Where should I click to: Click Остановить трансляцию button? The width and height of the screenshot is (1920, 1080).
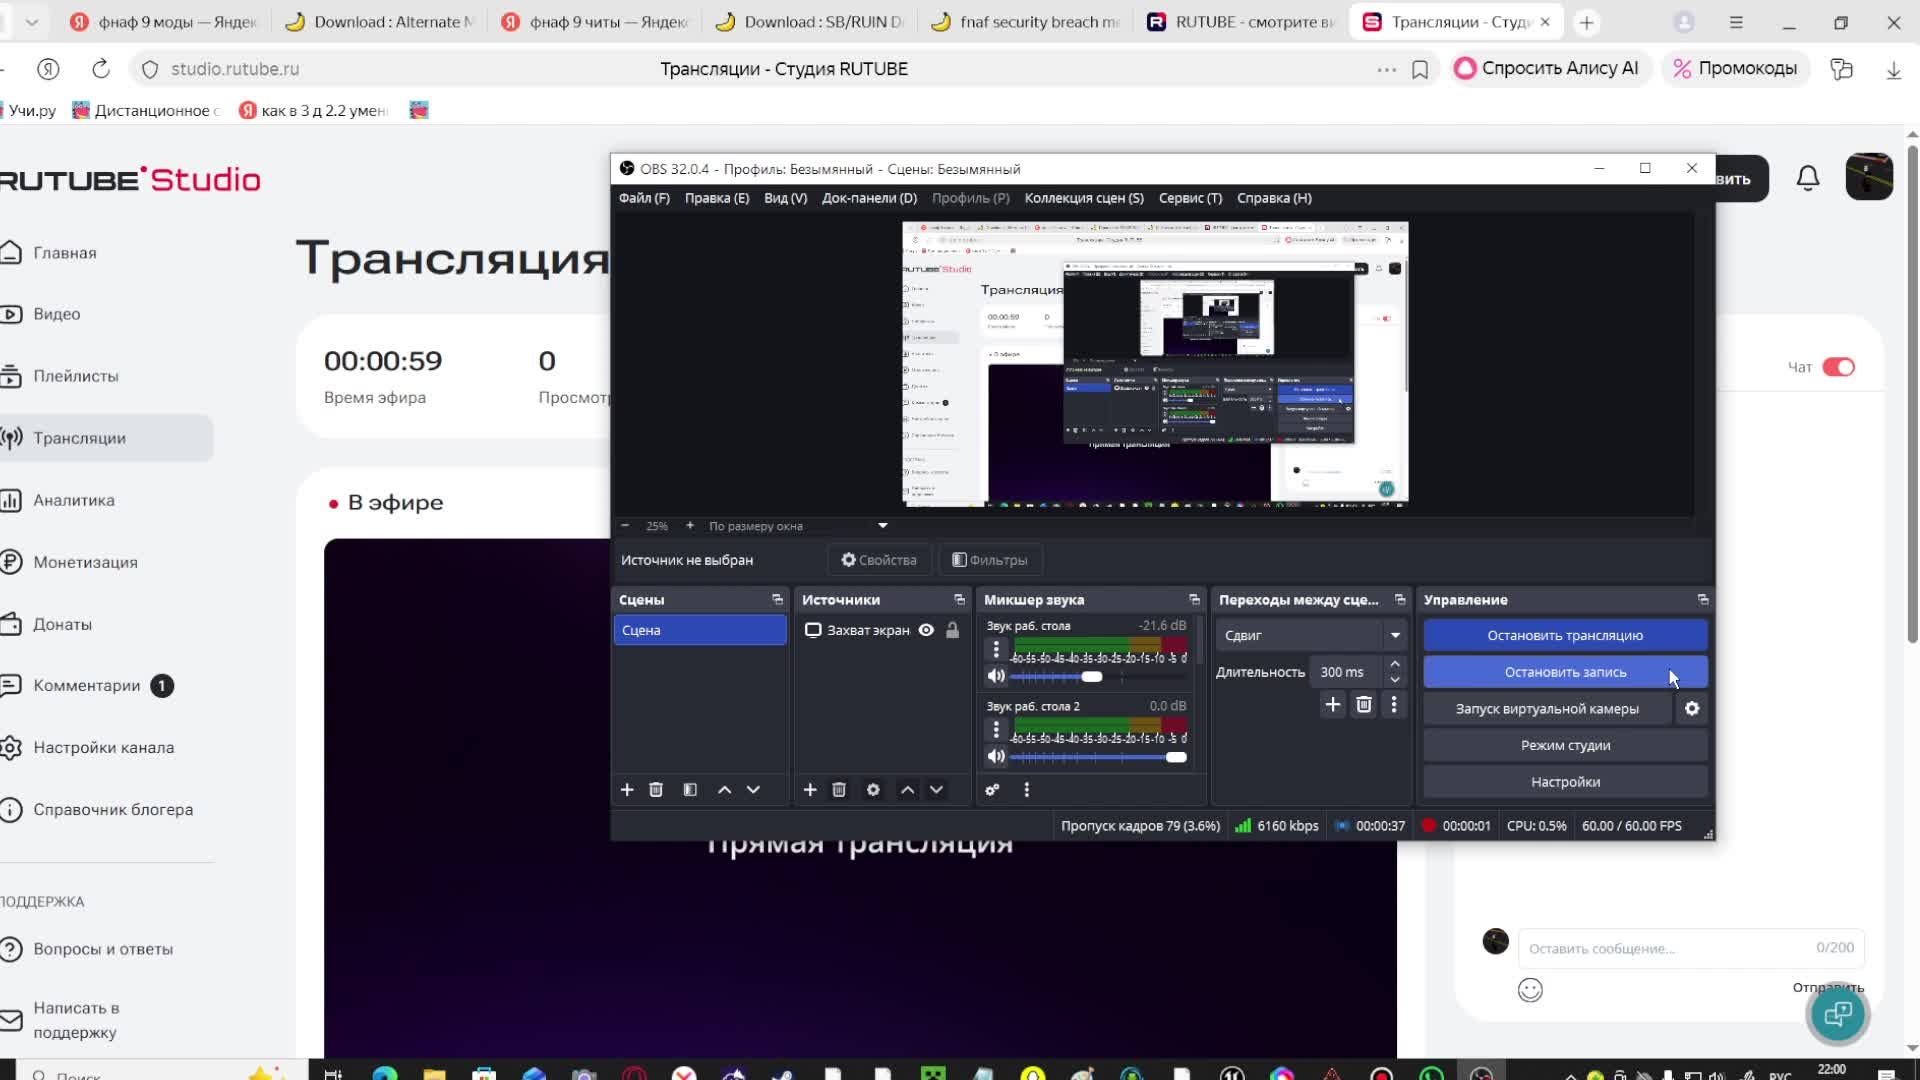[1564, 635]
